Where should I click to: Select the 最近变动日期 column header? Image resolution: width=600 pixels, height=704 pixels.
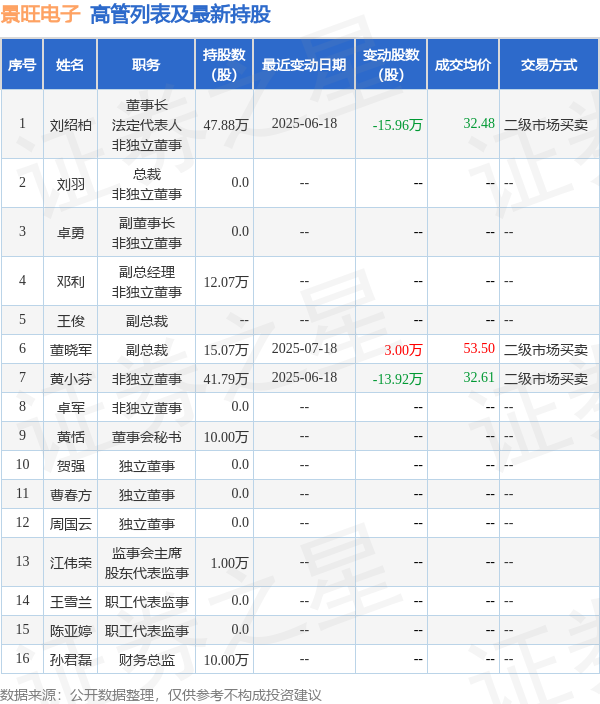point(304,65)
